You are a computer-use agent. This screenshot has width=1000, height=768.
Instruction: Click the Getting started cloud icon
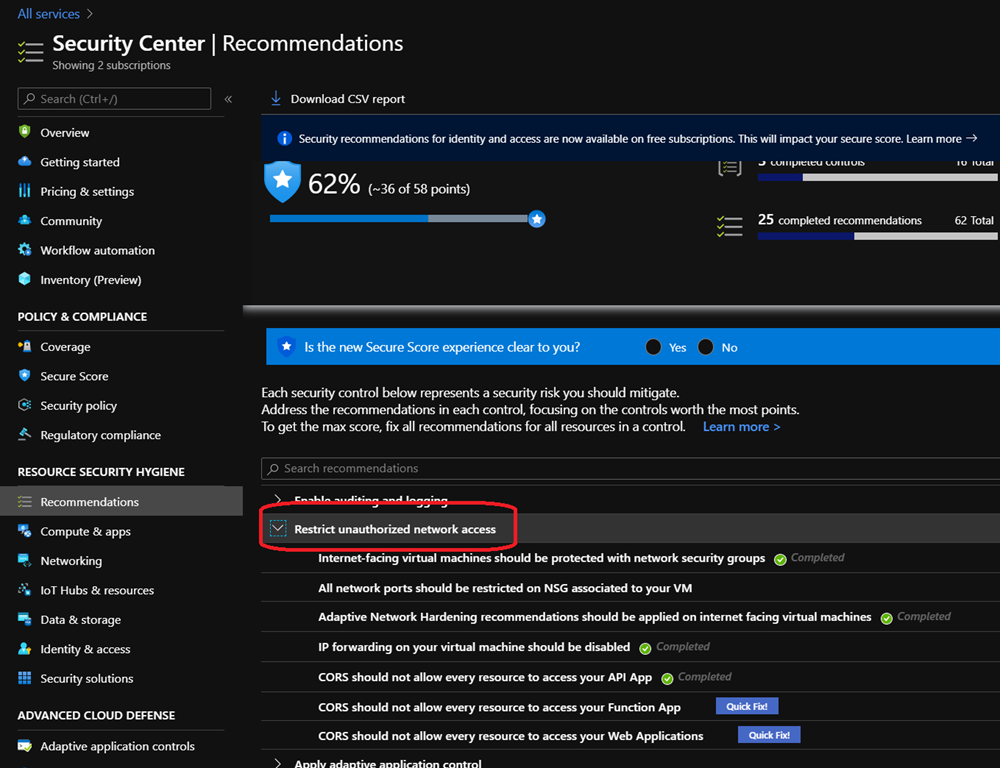coord(25,162)
